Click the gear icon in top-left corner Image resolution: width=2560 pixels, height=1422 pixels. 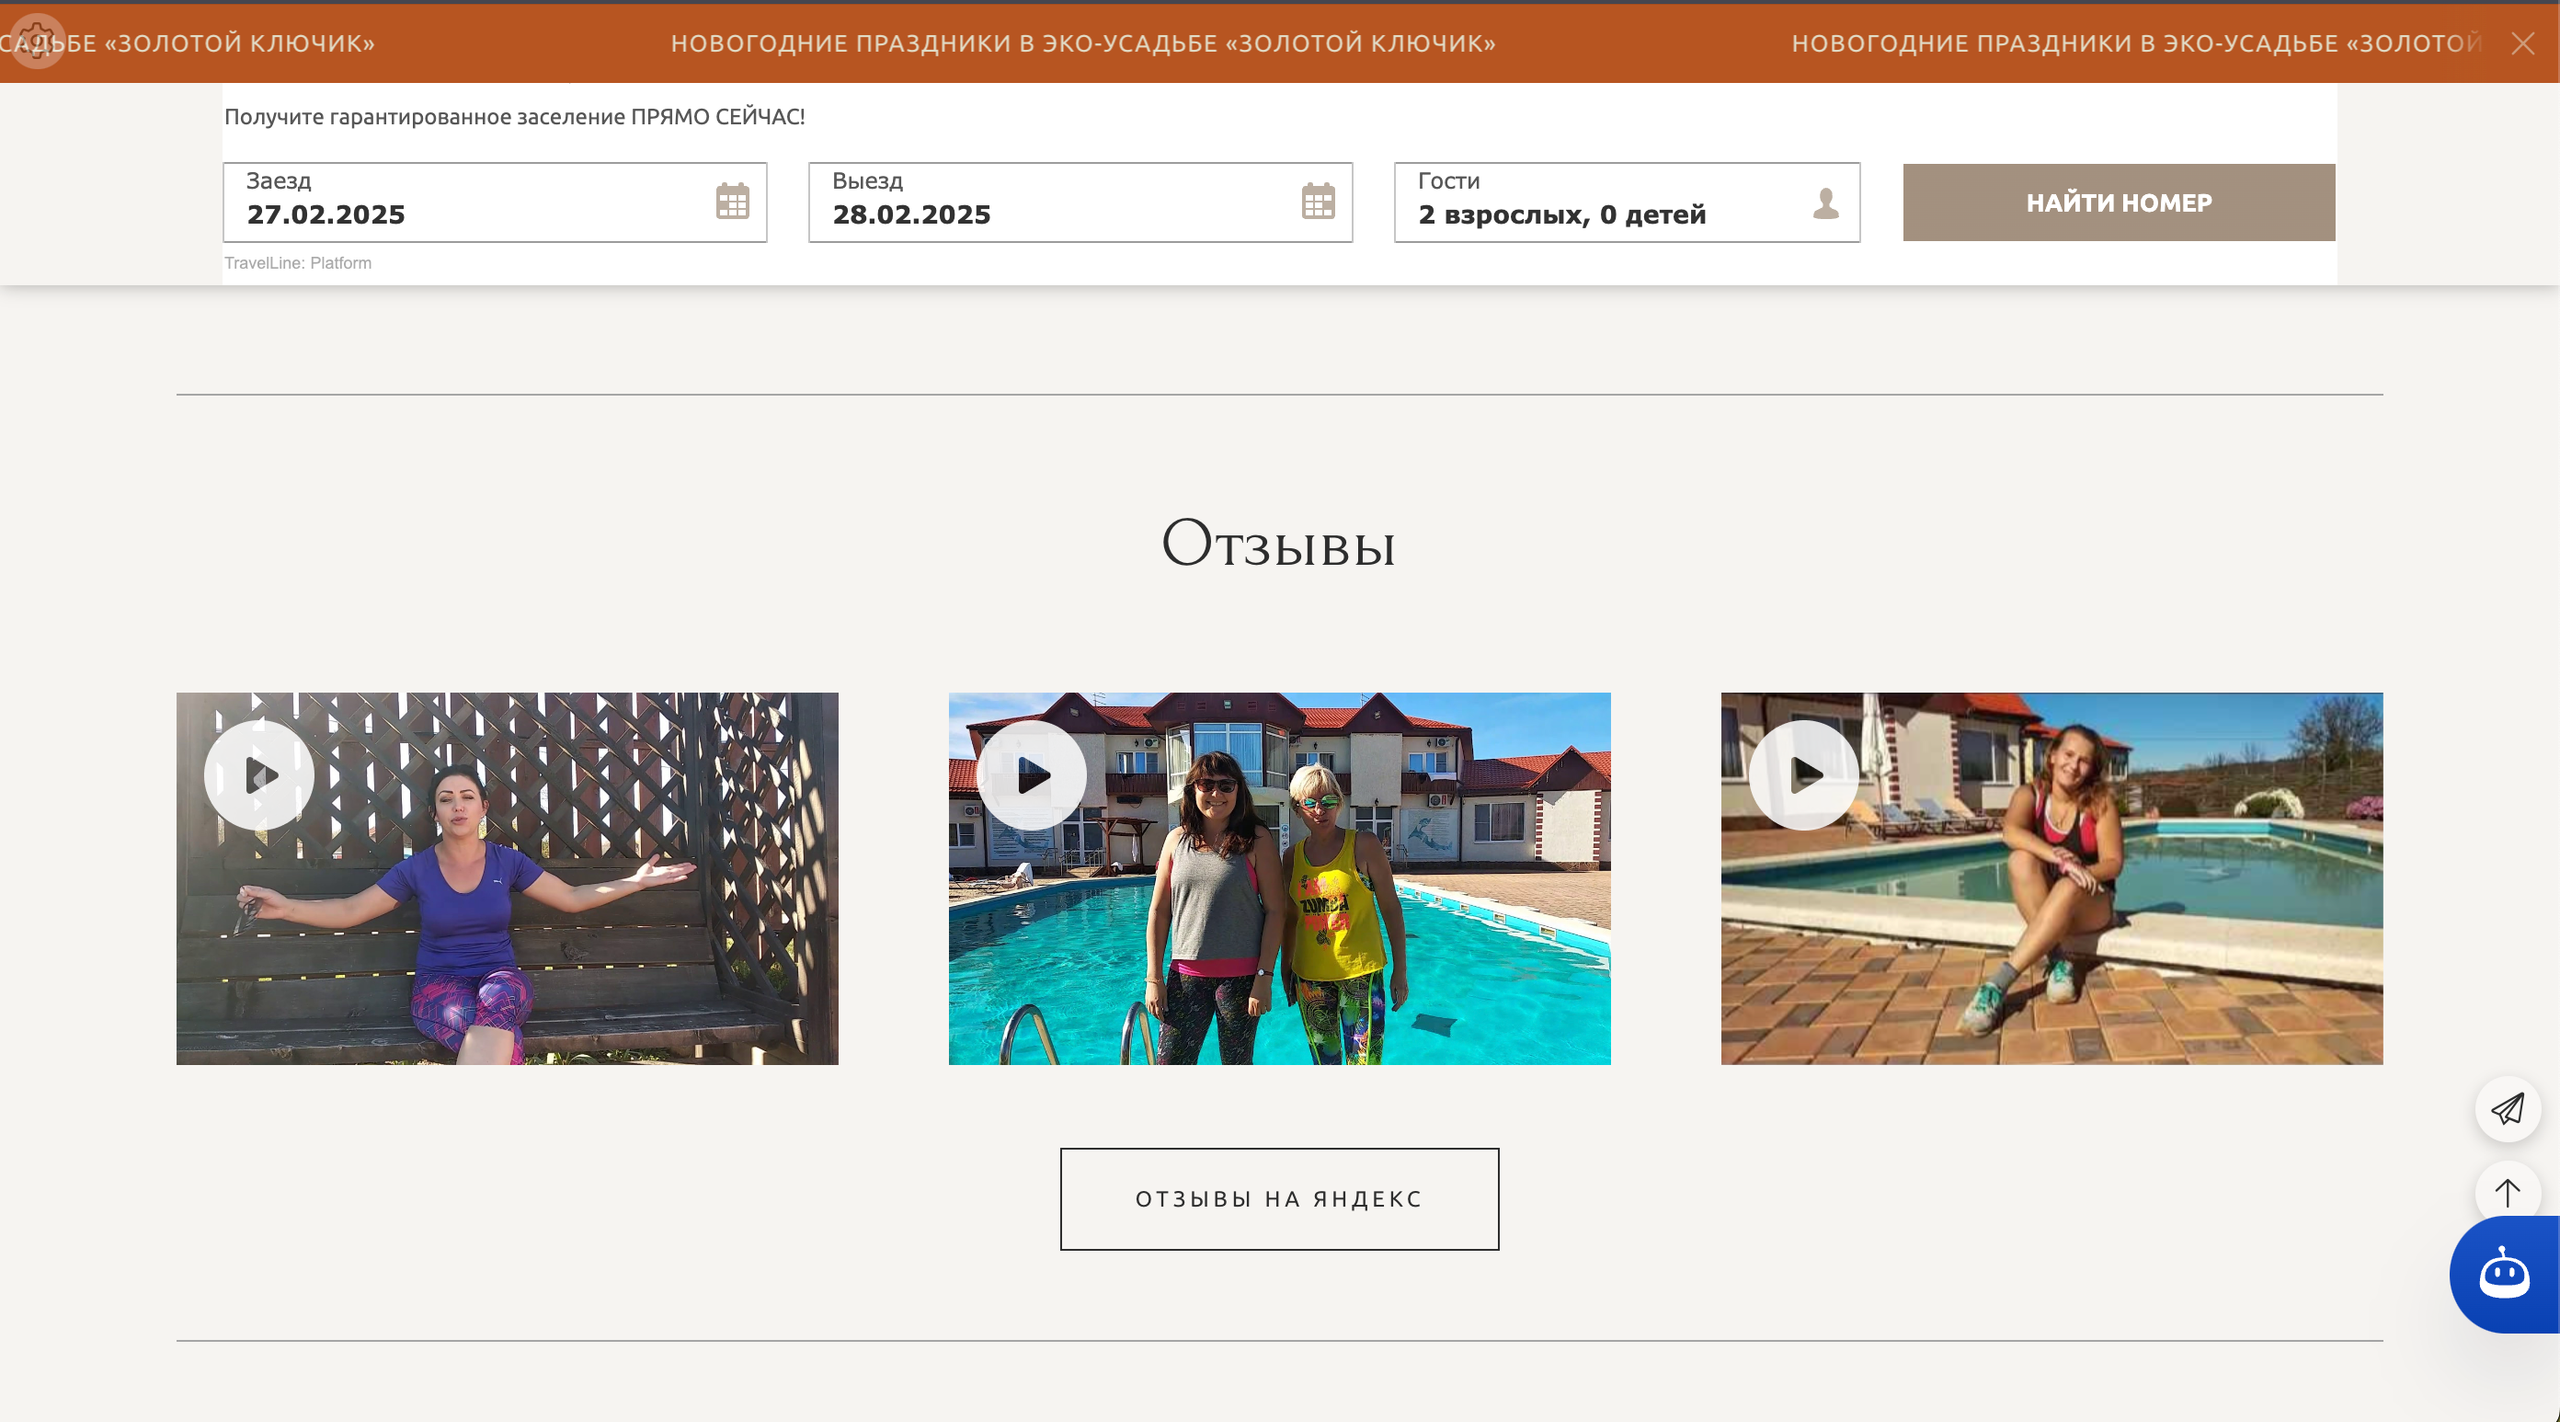tap(37, 41)
